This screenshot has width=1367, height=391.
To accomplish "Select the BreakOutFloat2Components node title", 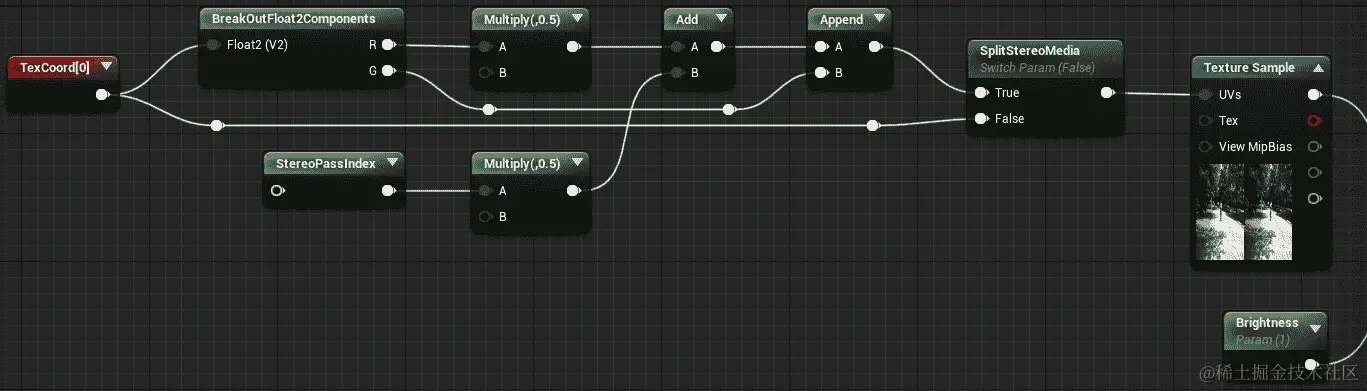I will coord(293,18).
